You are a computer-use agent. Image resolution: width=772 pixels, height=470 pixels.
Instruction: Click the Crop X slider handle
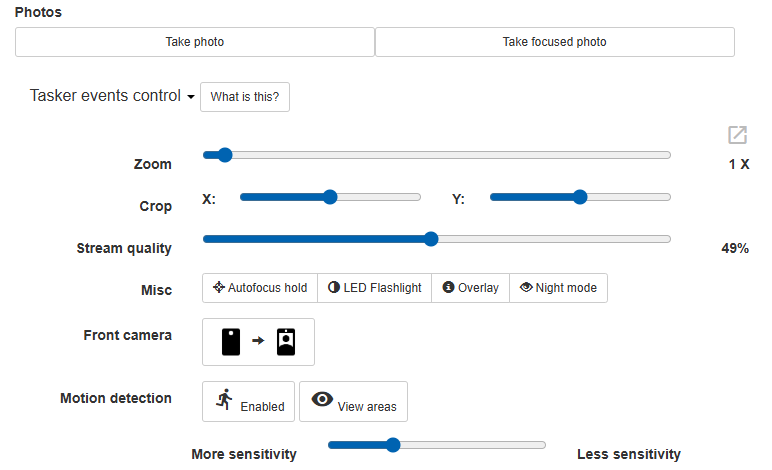click(330, 197)
